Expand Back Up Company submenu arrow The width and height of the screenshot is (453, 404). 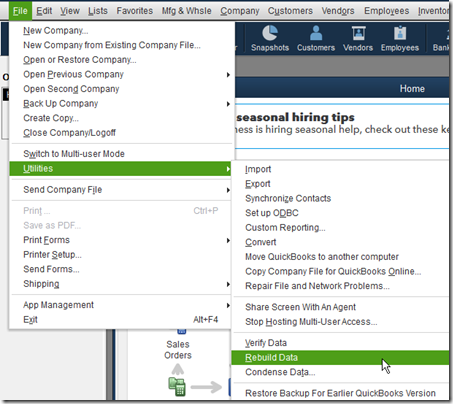coord(228,104)
